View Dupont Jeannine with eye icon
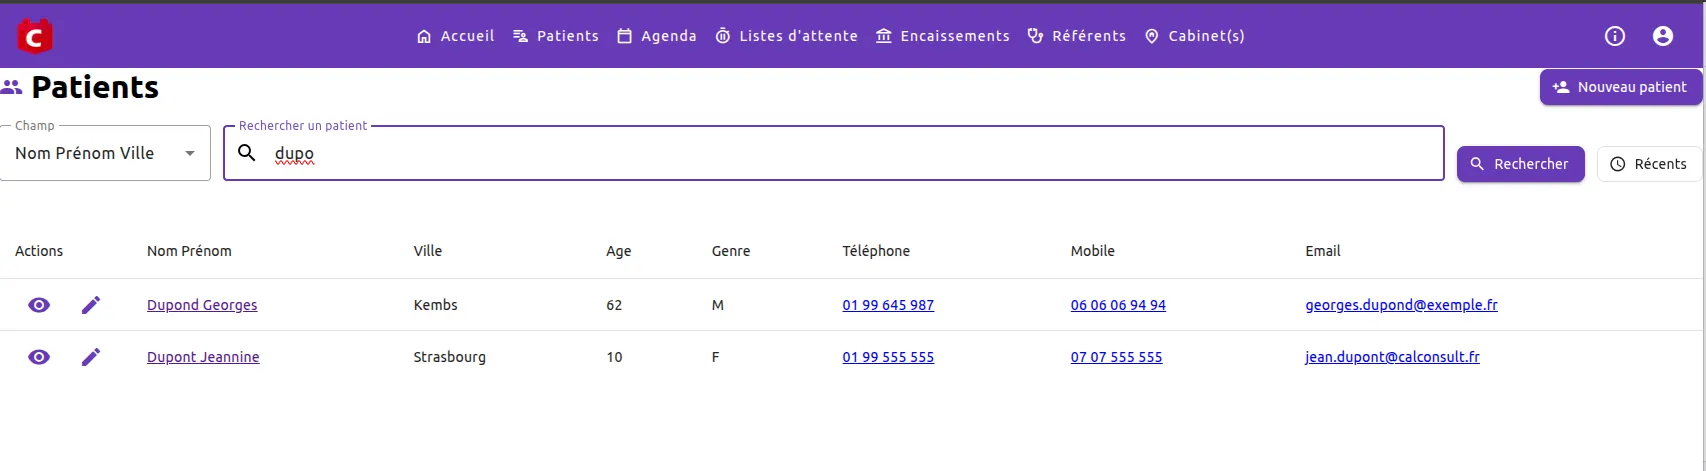The image size is (1706, 471). [x=39, y=357]
